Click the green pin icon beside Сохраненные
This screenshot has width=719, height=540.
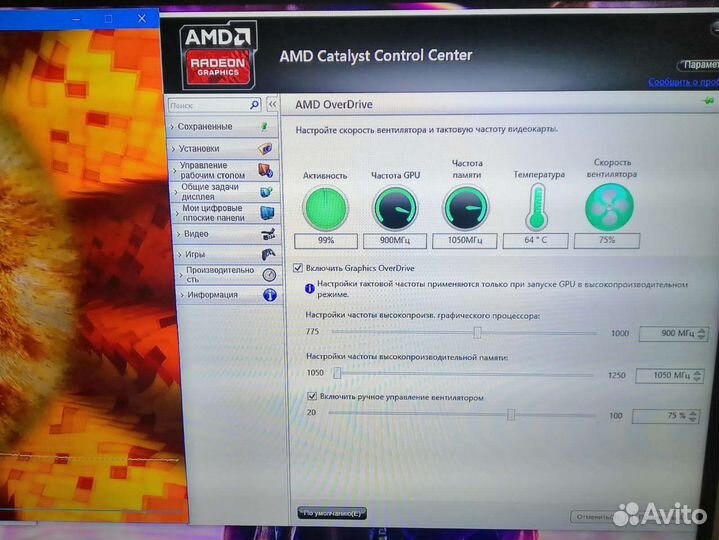coord(265,126)
